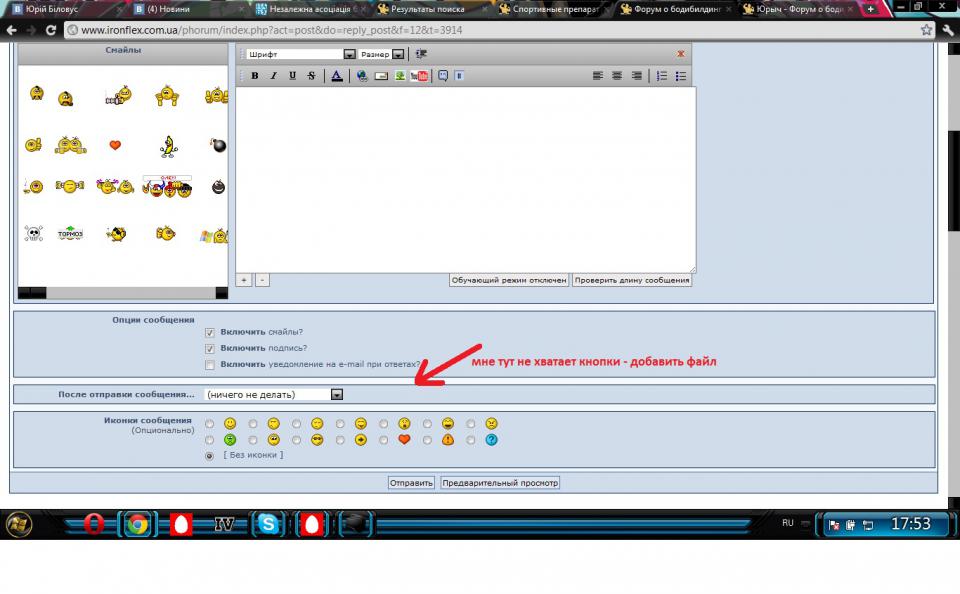The width and height of the screenshot is (960, 594).
Task: Click the 'Отправить' submit button
Action: click(x=411, y=483)
